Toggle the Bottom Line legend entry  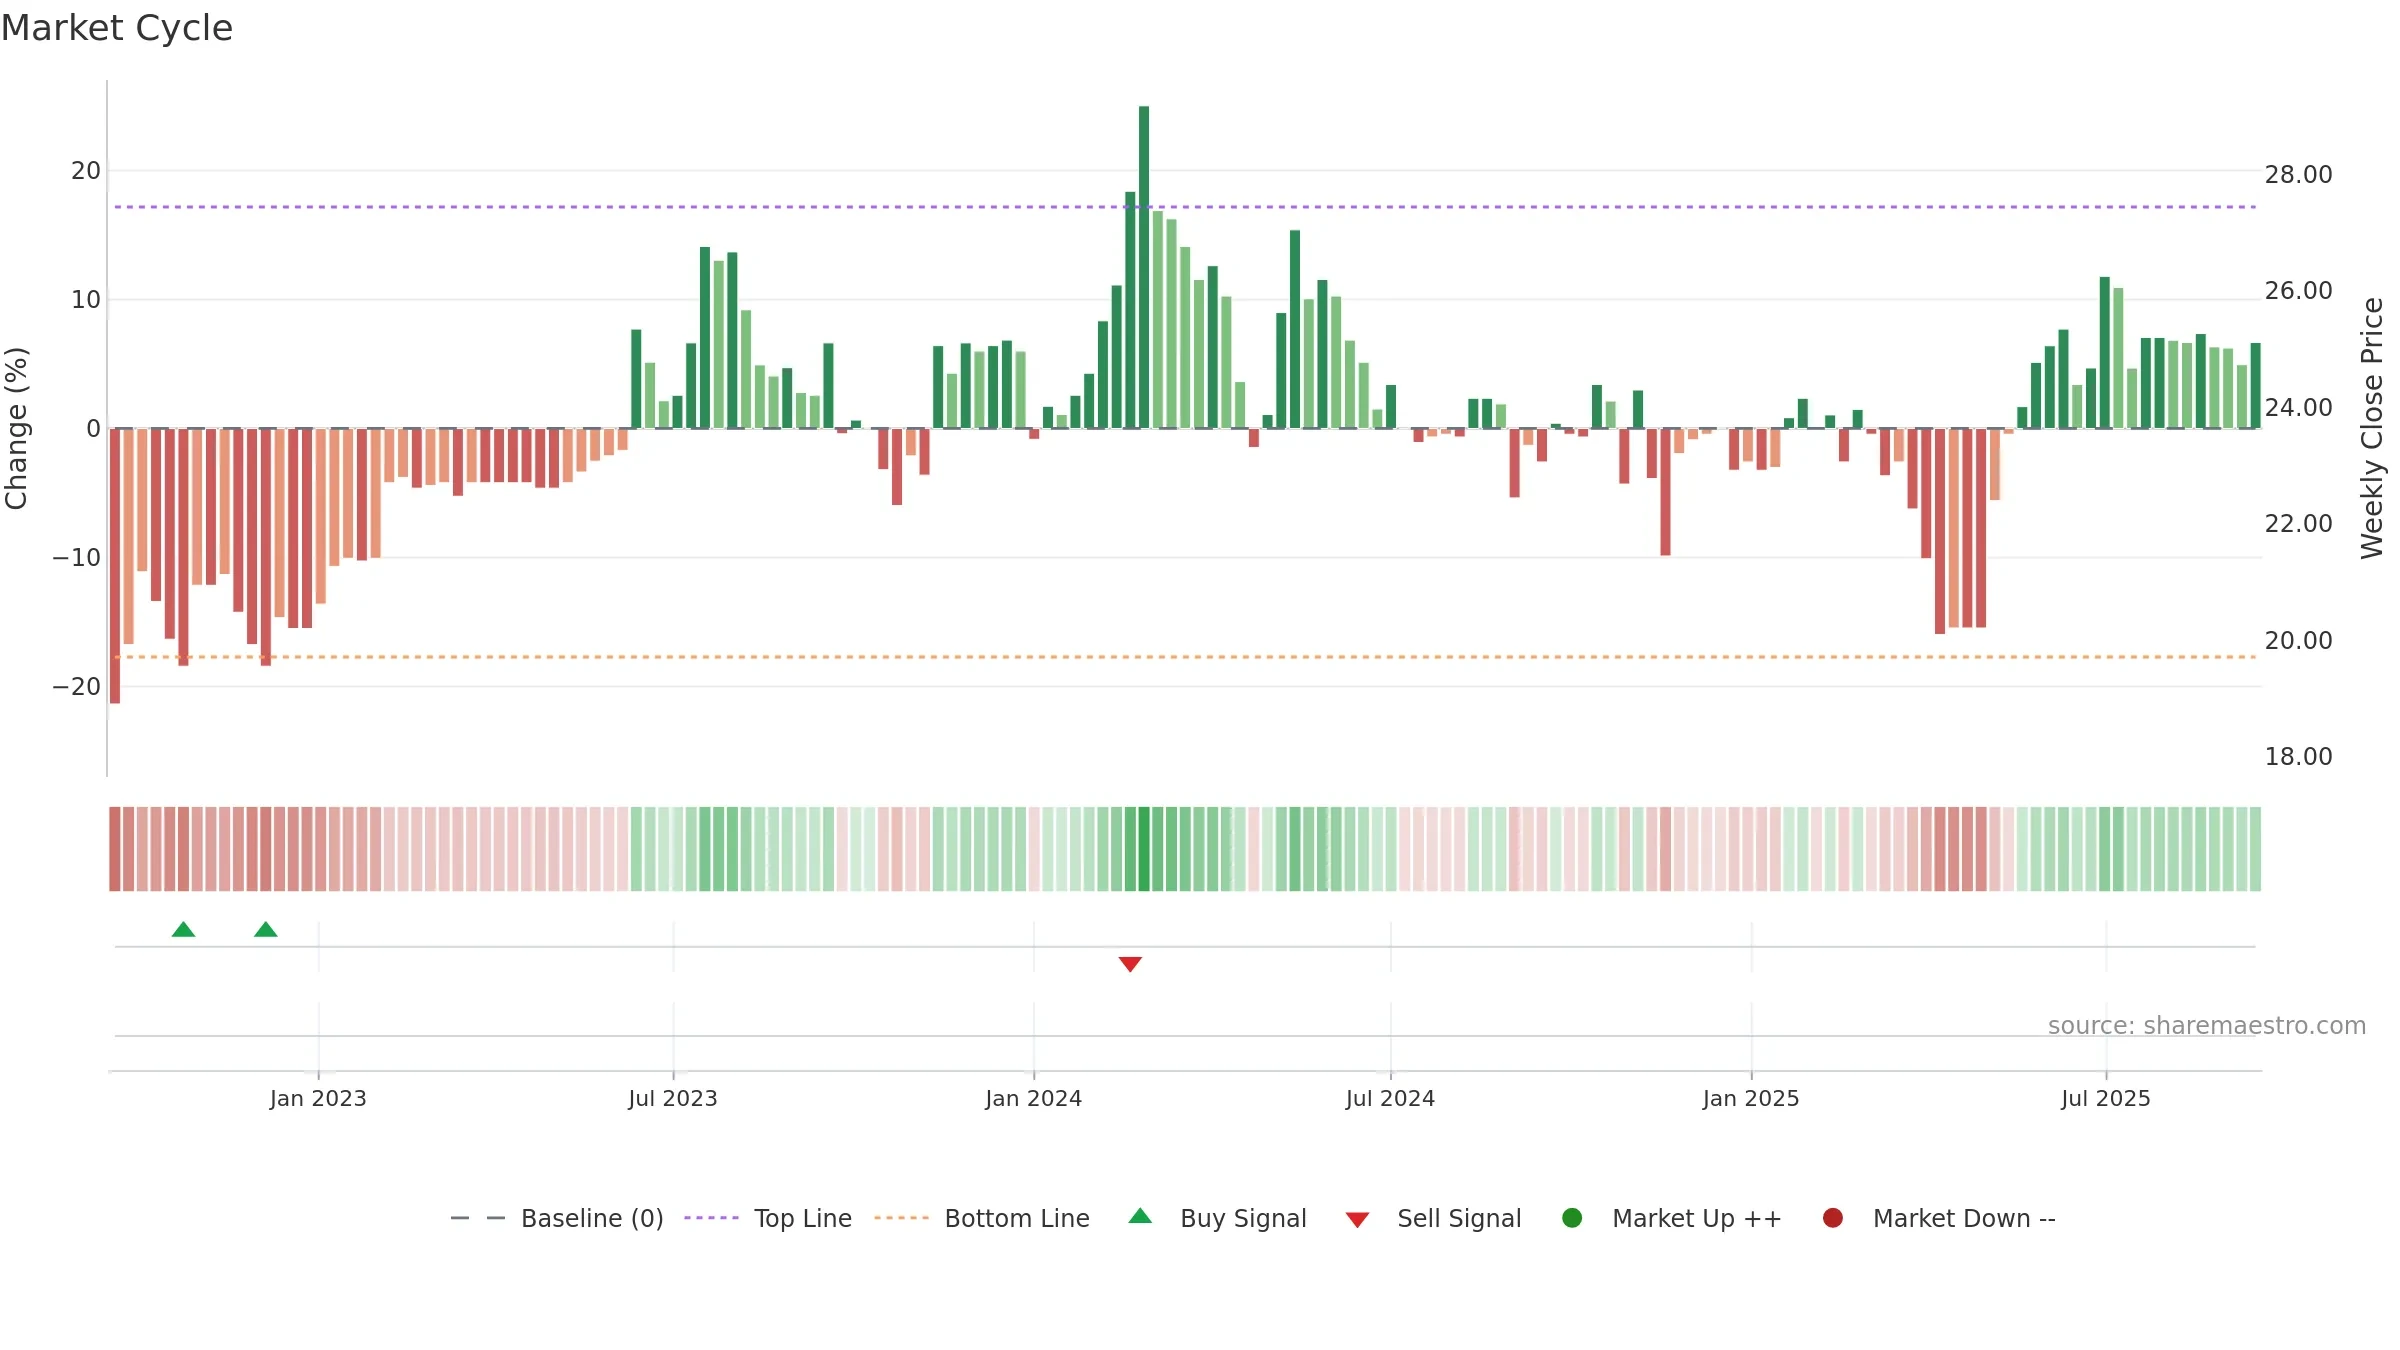pyautogui.click(x=981, y=1218)
